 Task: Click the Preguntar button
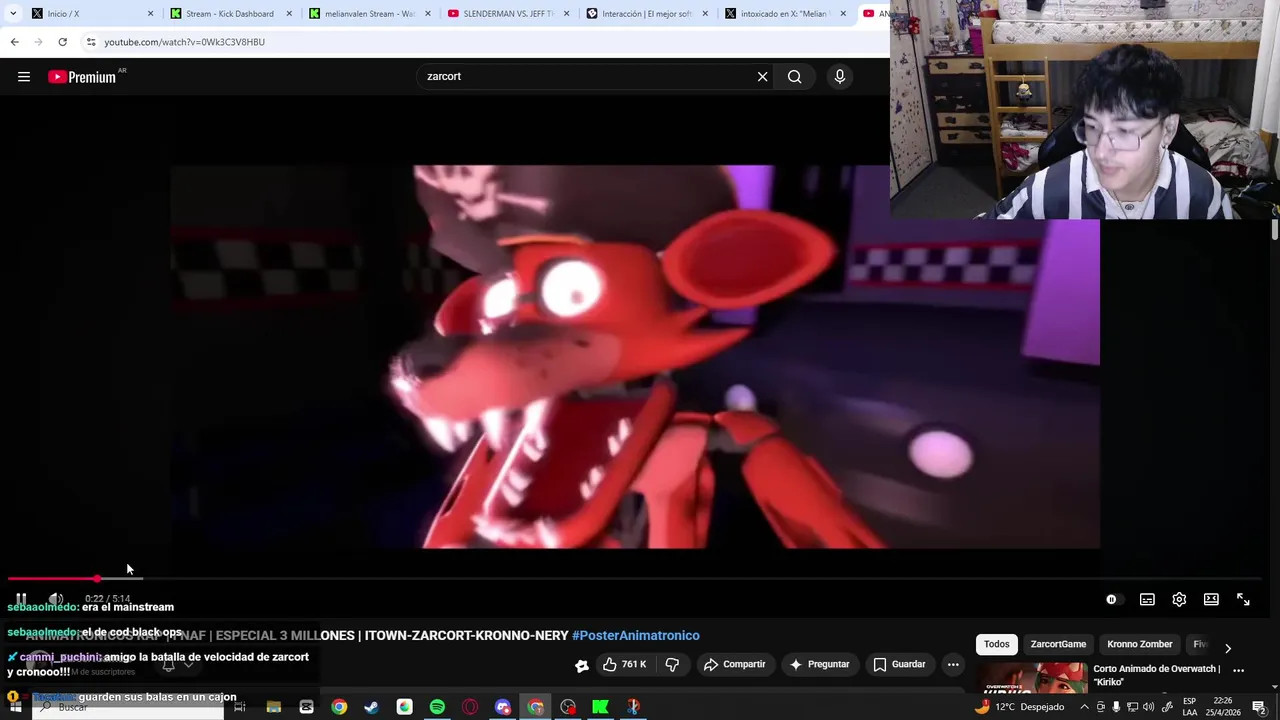tap(819, 664)
